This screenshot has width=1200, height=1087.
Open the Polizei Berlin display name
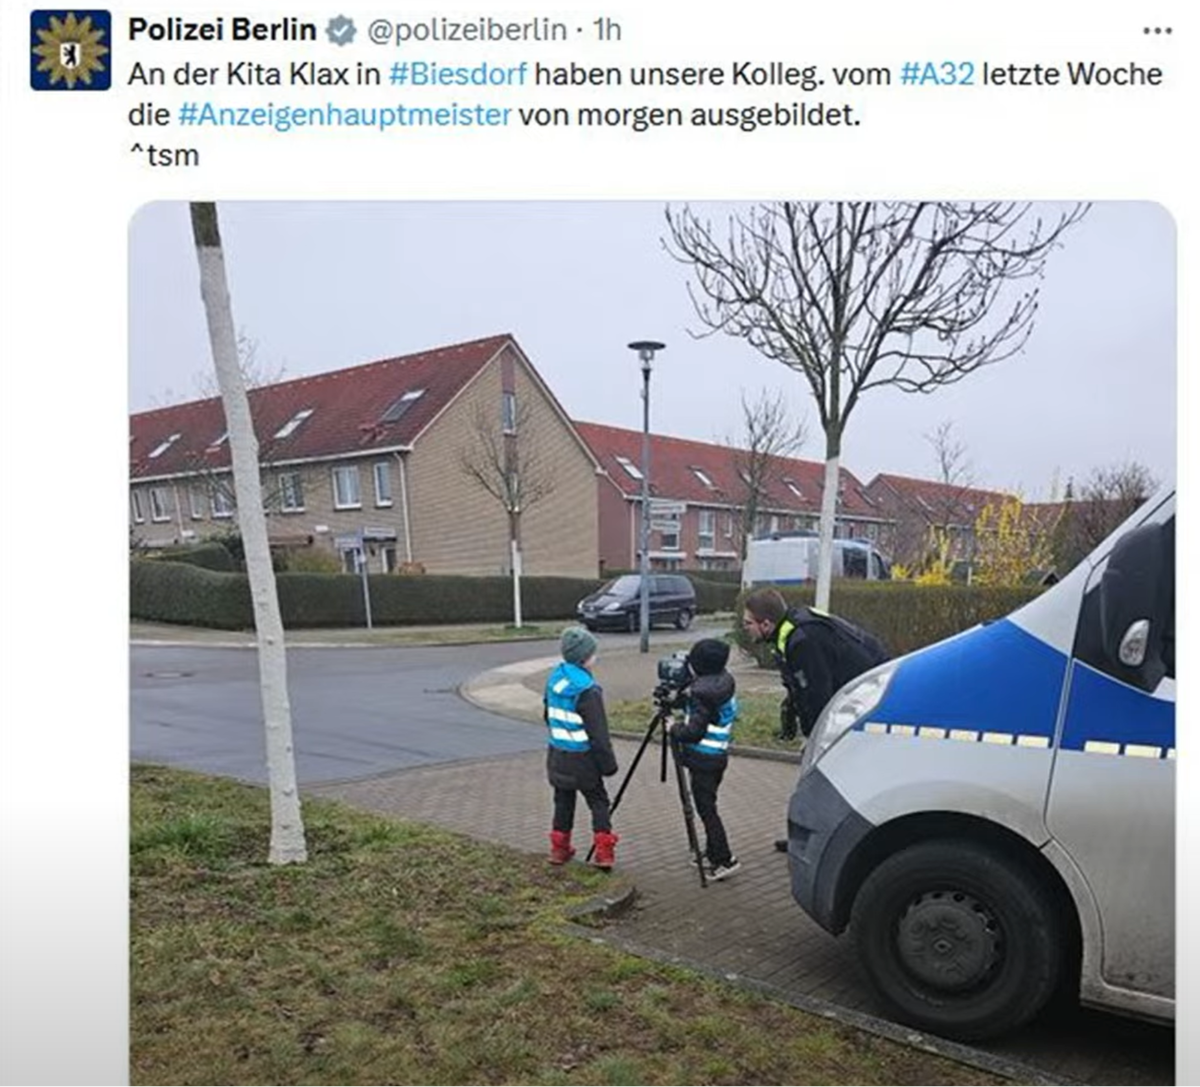point(222,30)
